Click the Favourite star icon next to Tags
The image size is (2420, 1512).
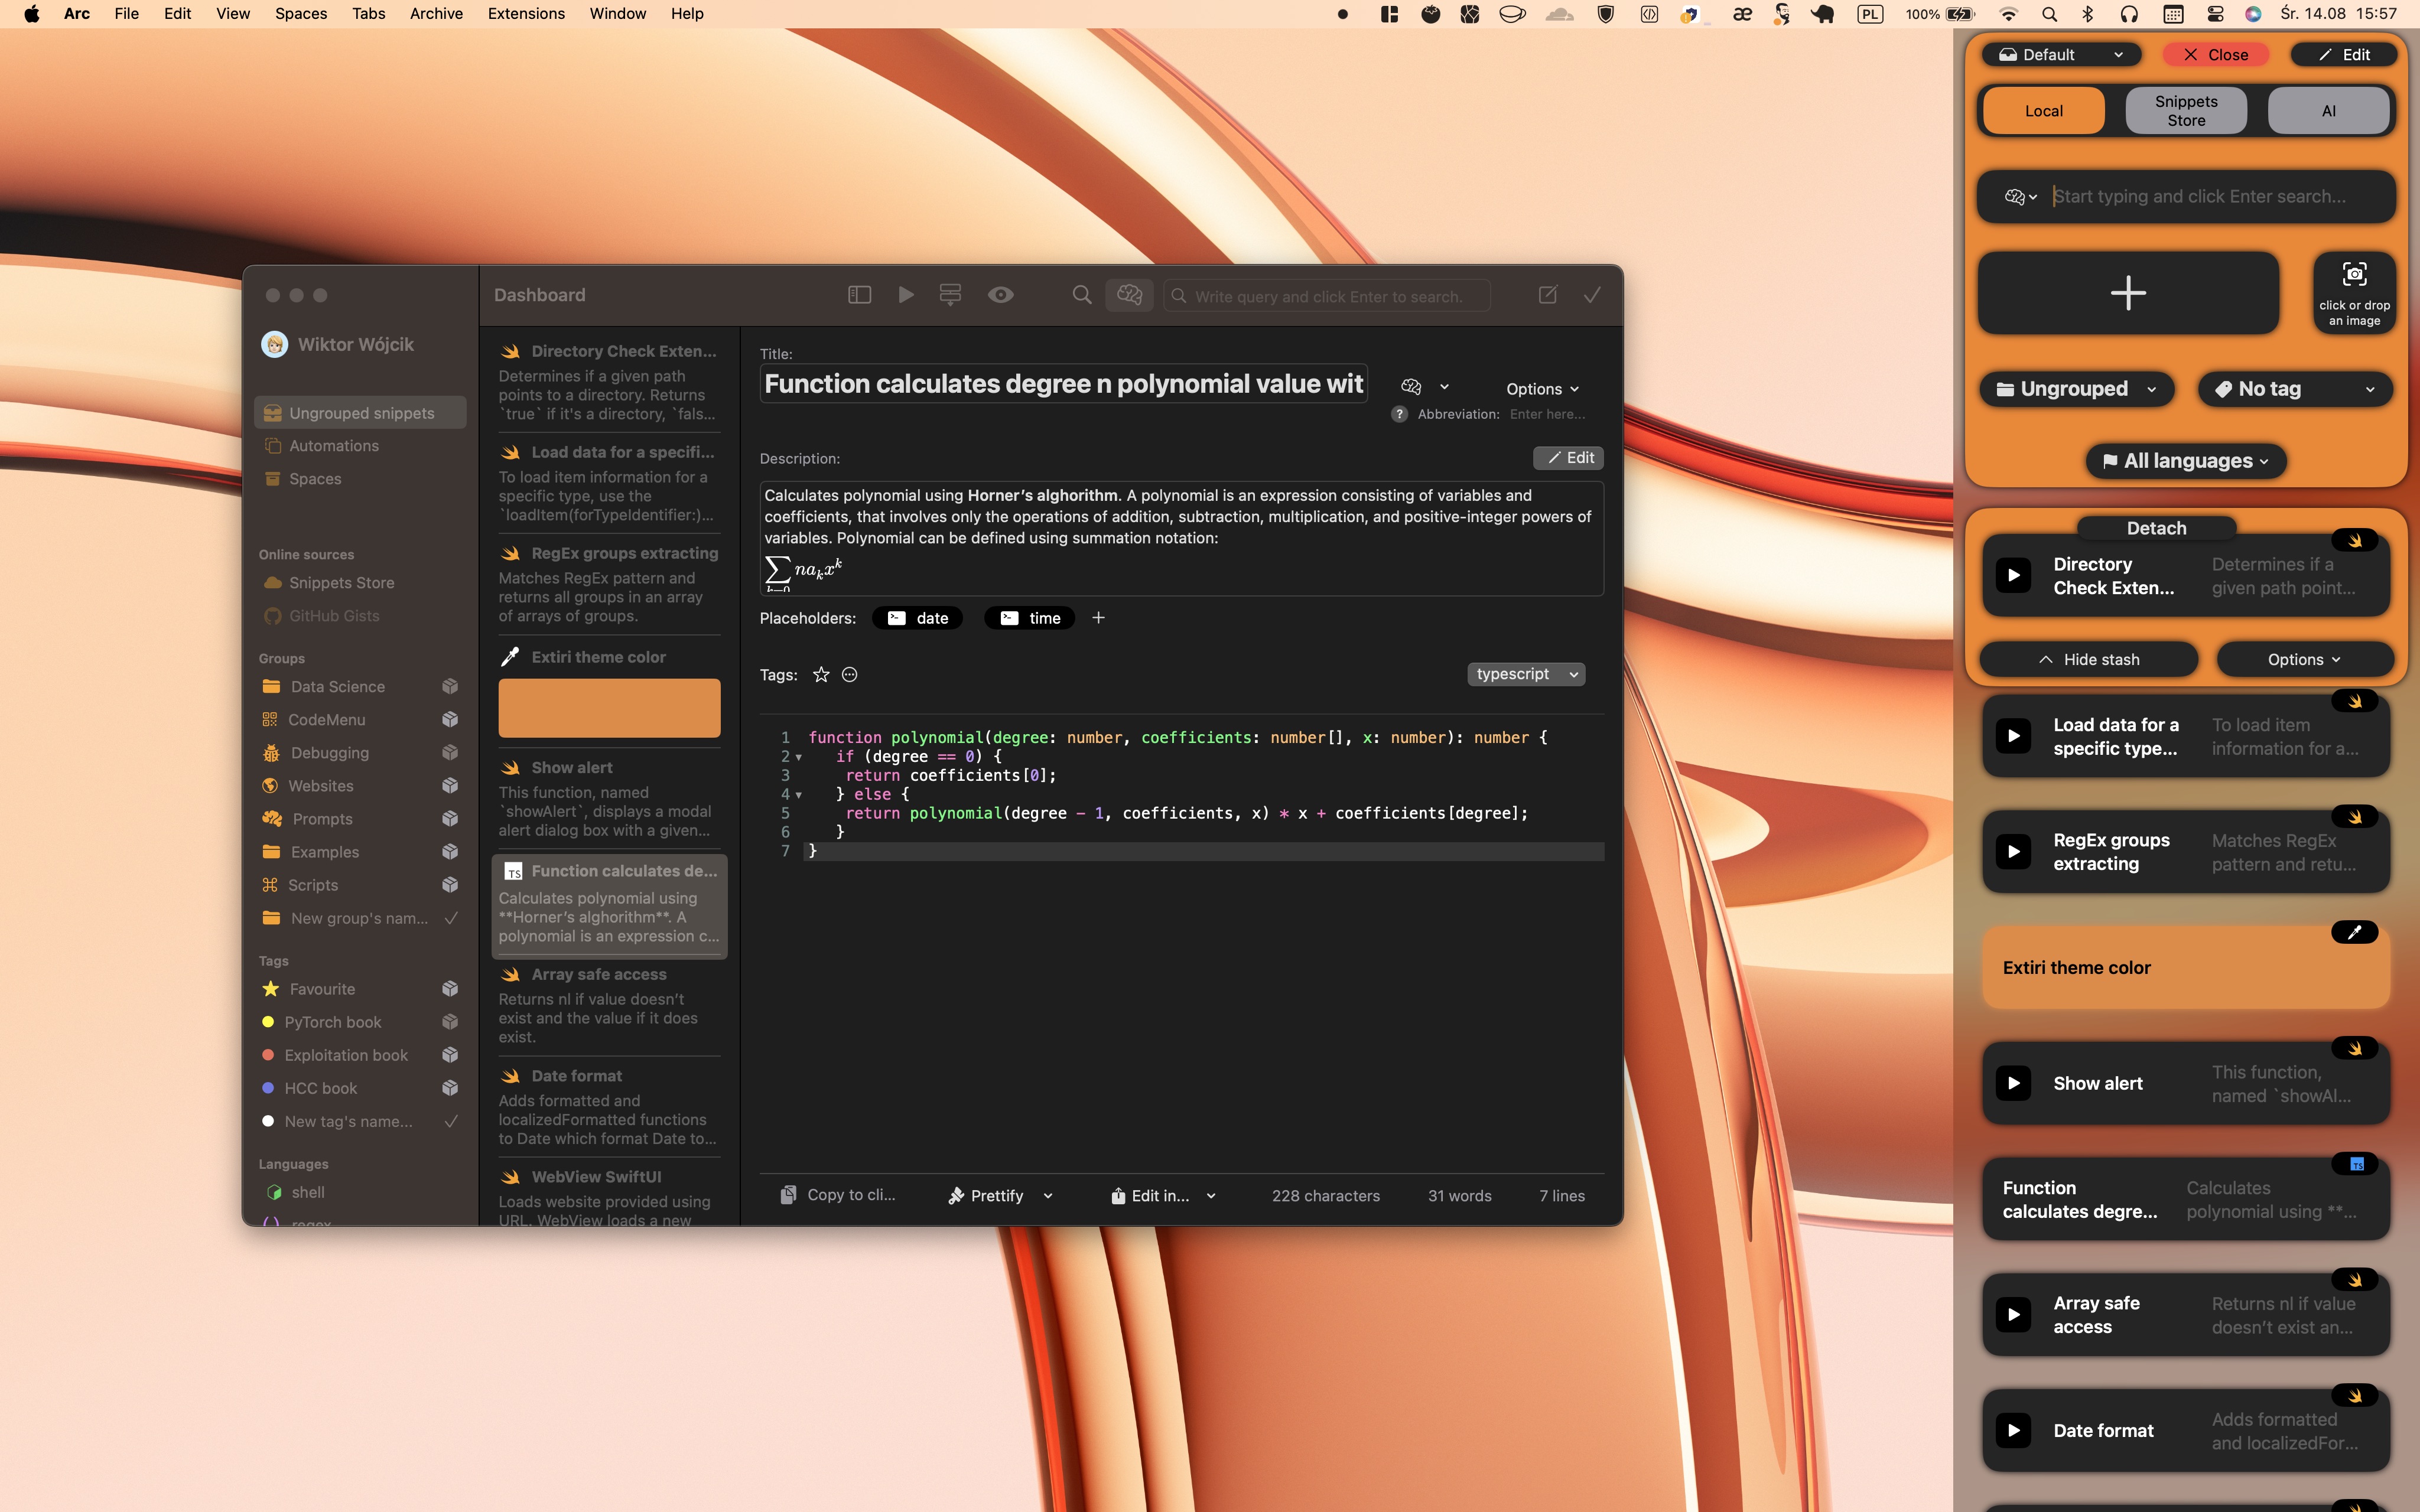[821, 675]
